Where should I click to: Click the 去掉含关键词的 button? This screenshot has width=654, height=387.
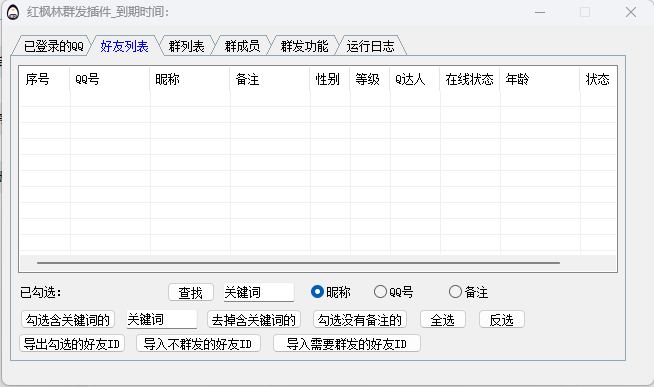pos(254,320)
